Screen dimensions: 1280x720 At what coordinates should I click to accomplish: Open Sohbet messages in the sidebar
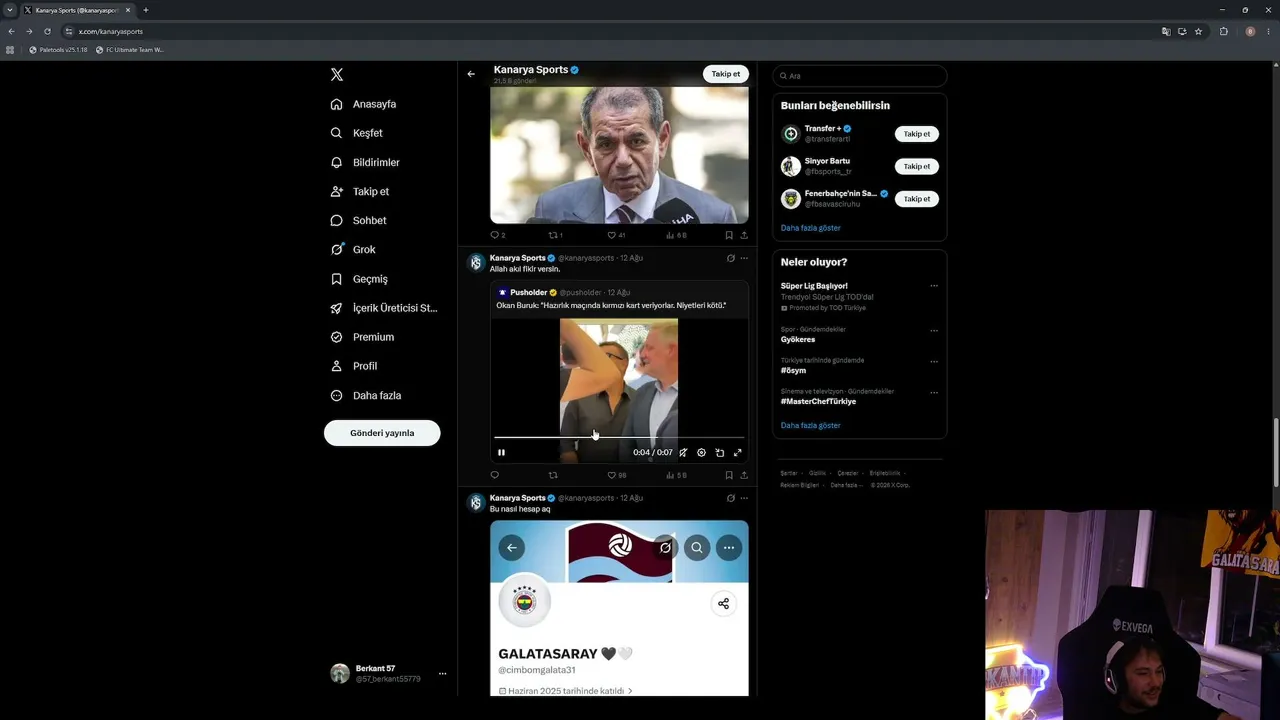(358, 220)
